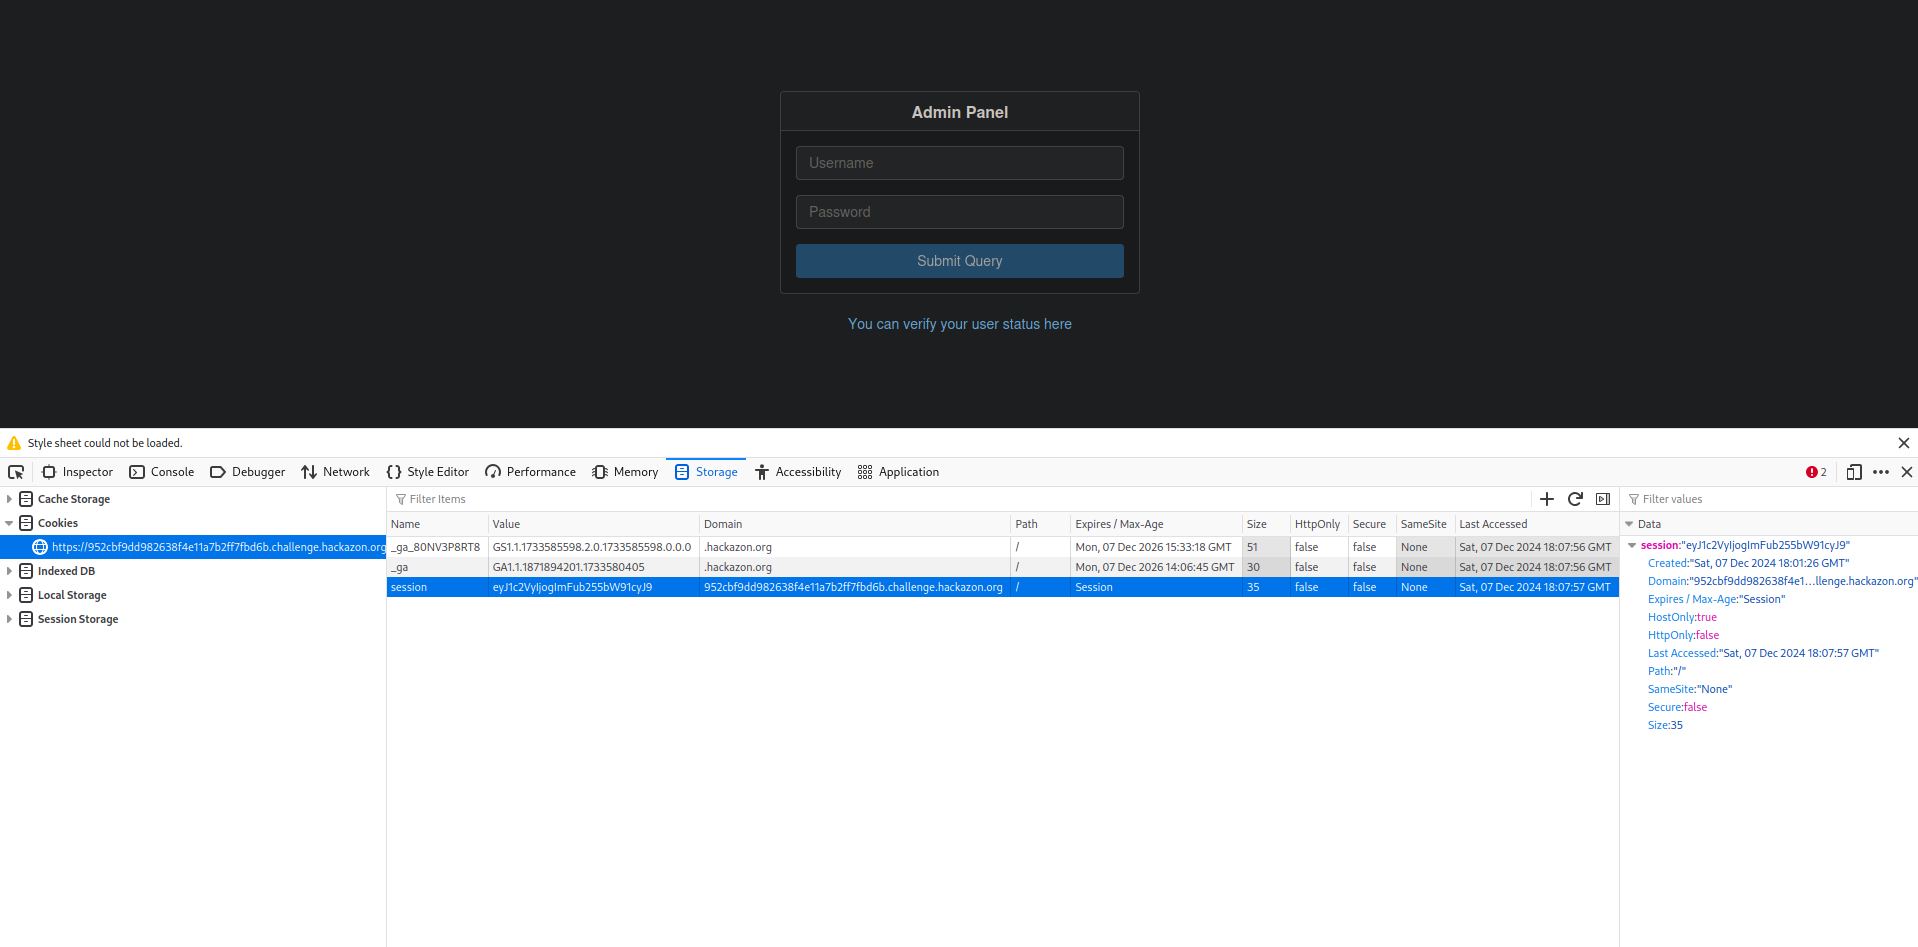Image resolution: width=1918 pixels, height=947 pixels.
Task: Activate the element picker icon
Action: [x=16, y=472]
